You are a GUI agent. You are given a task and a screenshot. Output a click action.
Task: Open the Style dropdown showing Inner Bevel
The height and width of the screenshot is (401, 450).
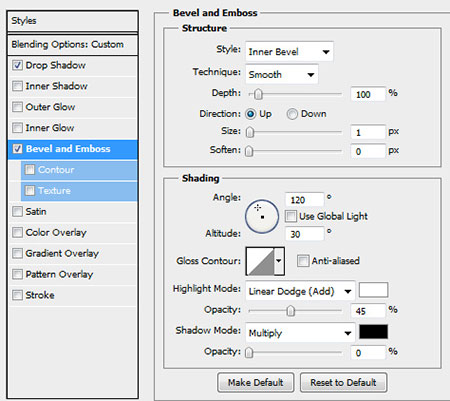pos(289,52)
